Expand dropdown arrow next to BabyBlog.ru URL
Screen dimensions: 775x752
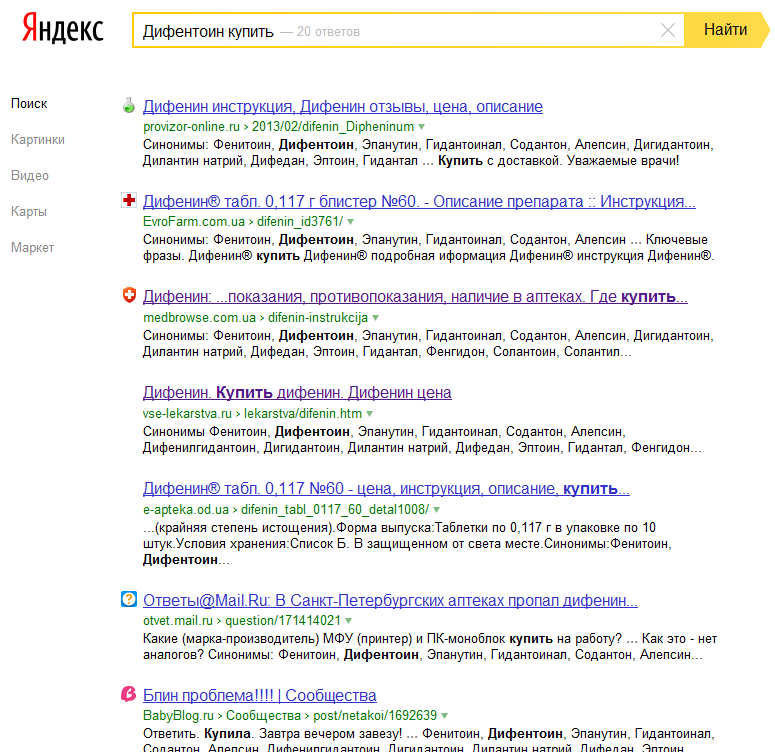click(444, 716)
